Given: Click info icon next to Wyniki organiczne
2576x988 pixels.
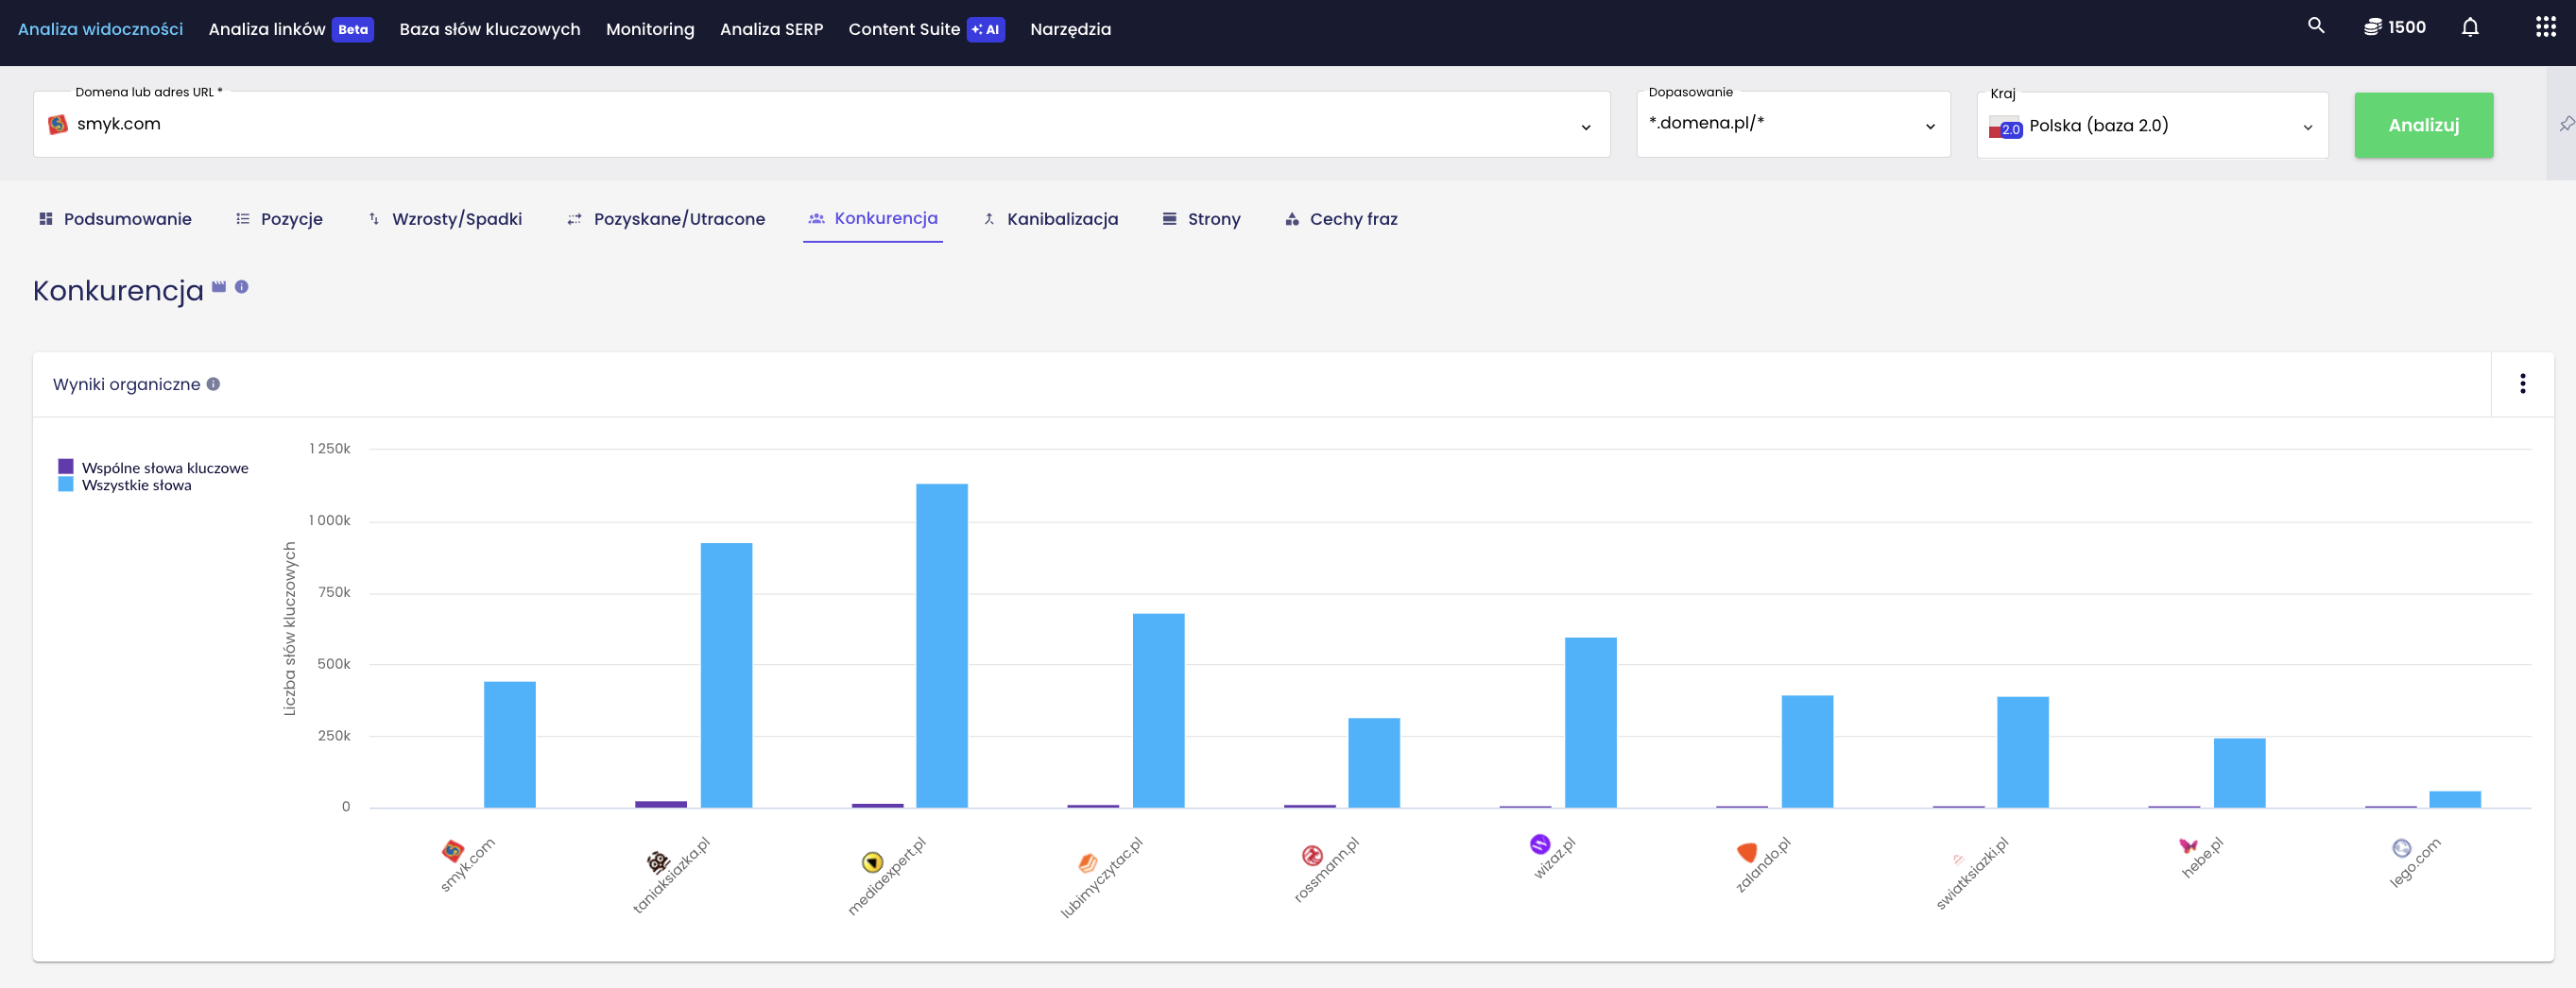Looking at the screenshot, I should [213, 384].
